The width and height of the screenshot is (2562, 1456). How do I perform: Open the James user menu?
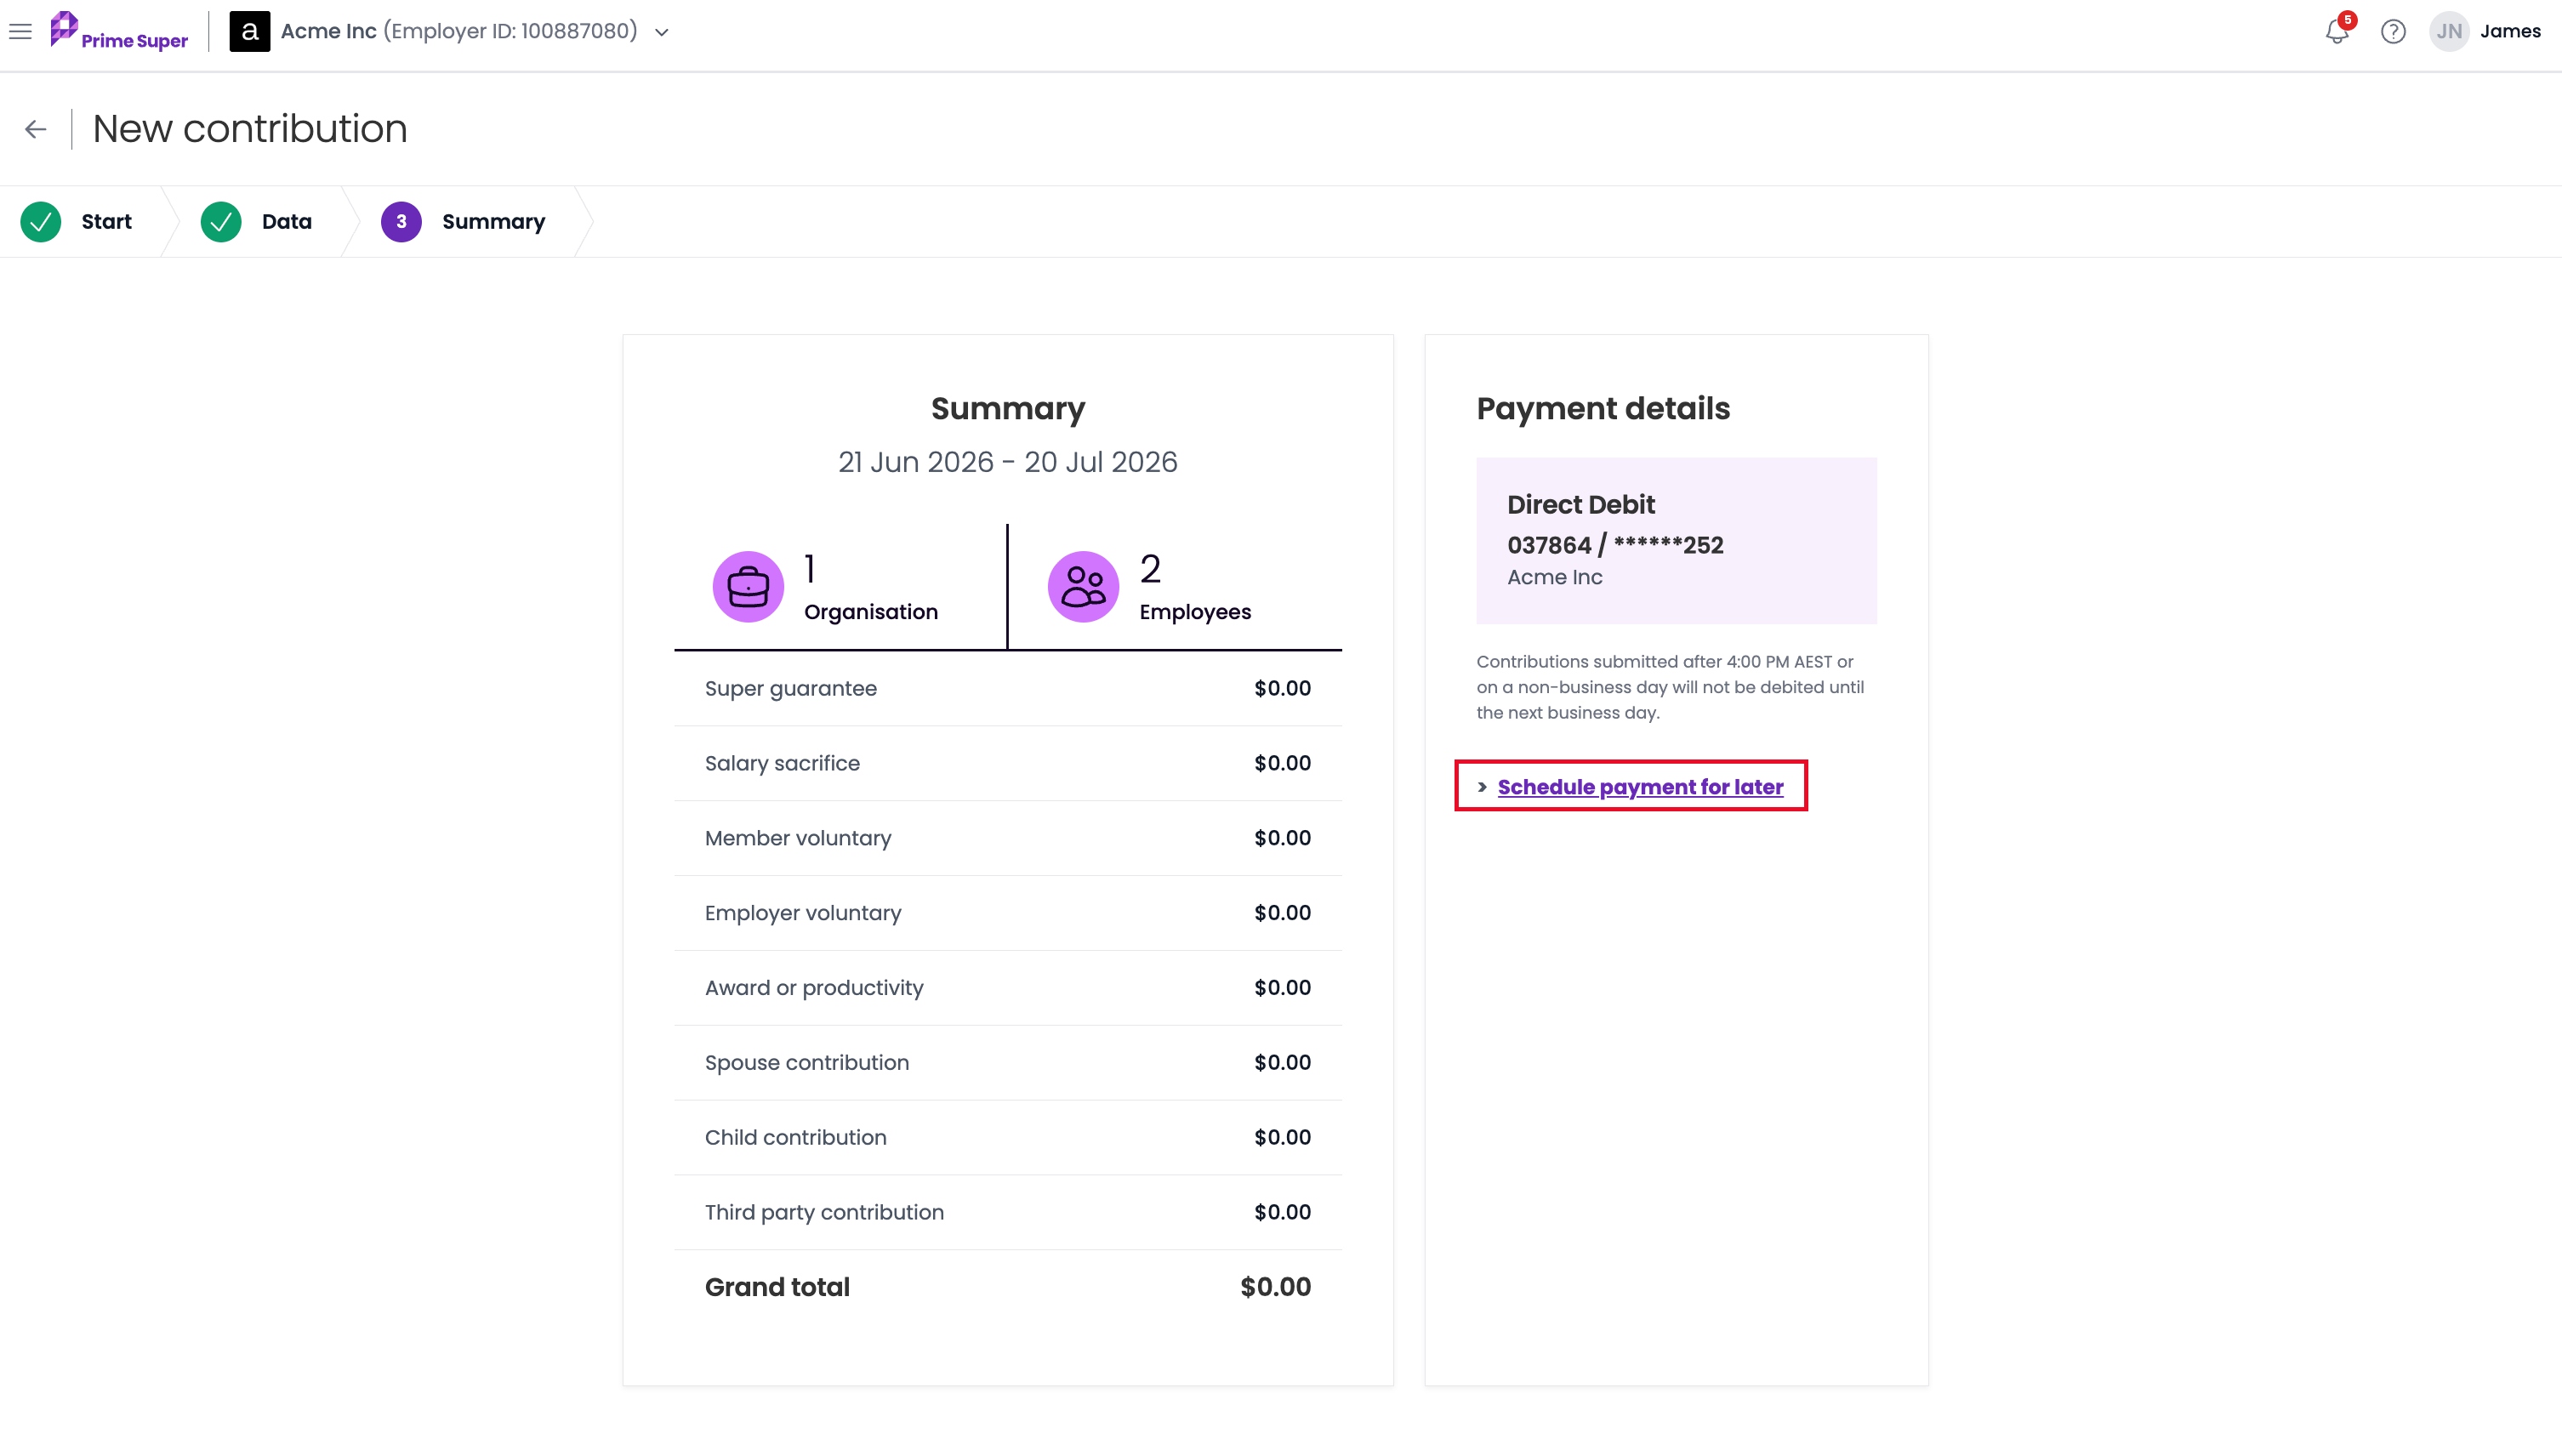click(2510, 31)
